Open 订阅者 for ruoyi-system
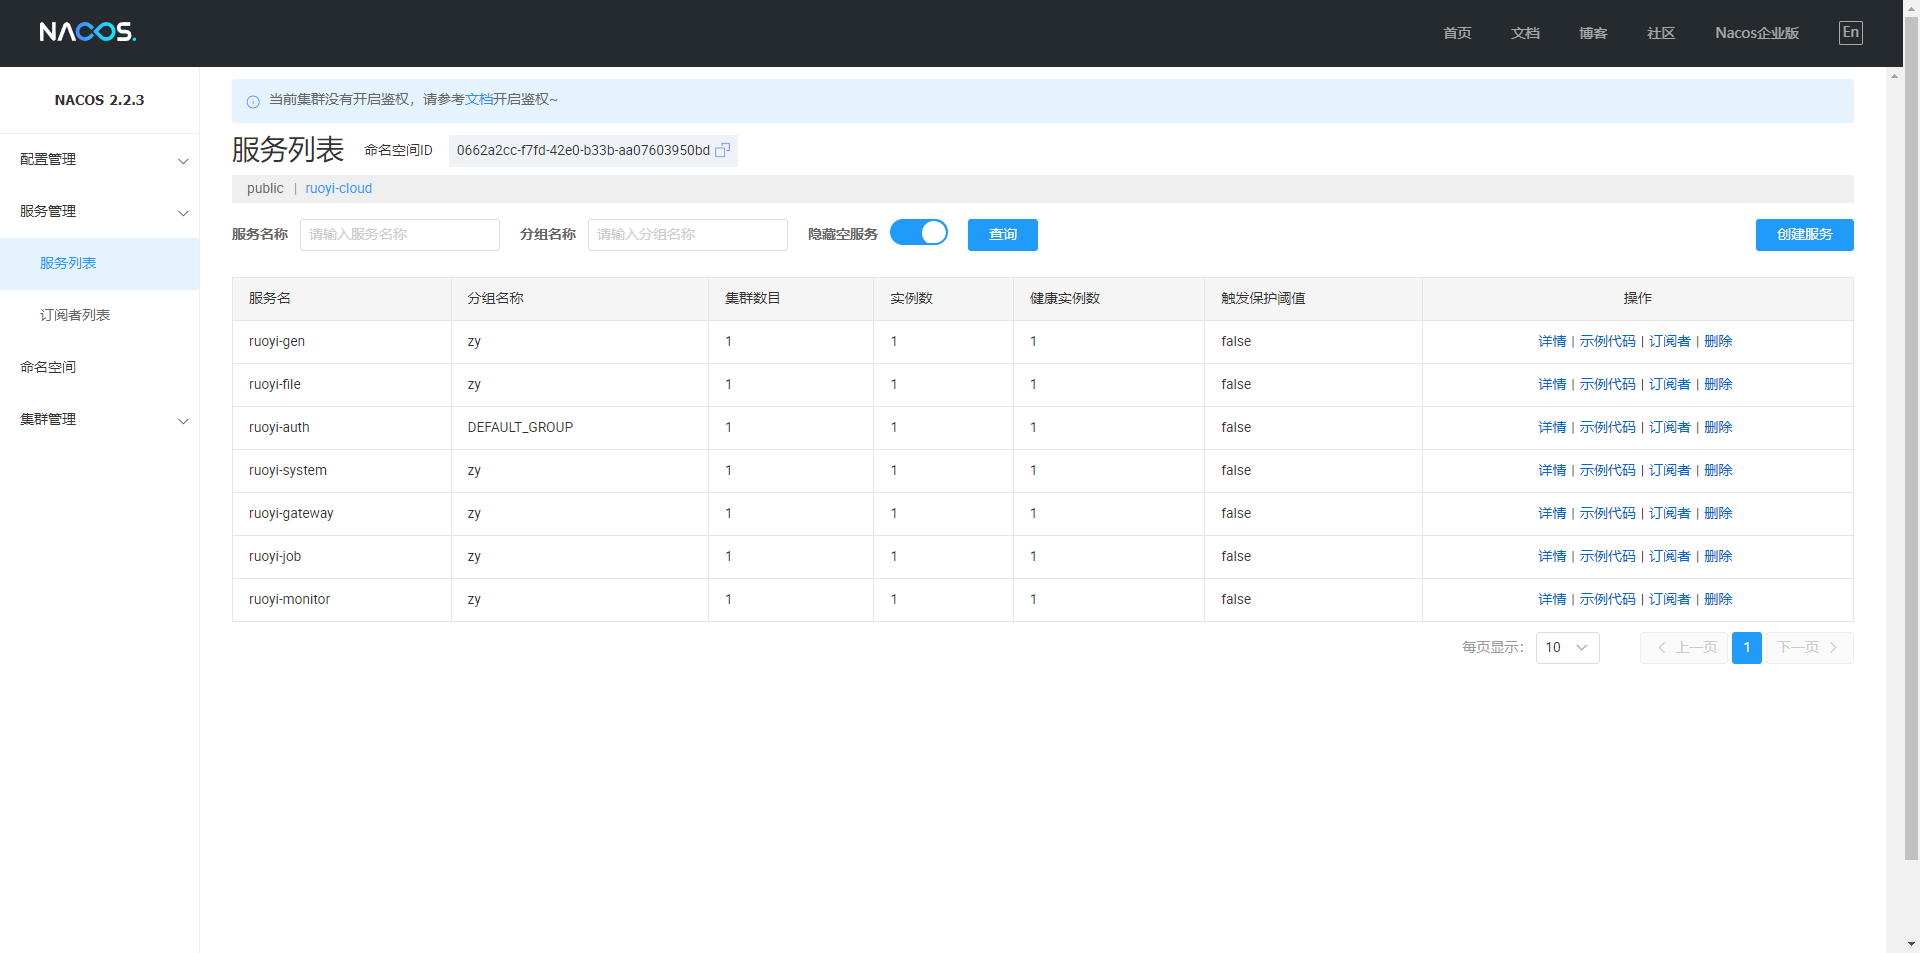The image size is (1920, 953). pos(1669,471)
